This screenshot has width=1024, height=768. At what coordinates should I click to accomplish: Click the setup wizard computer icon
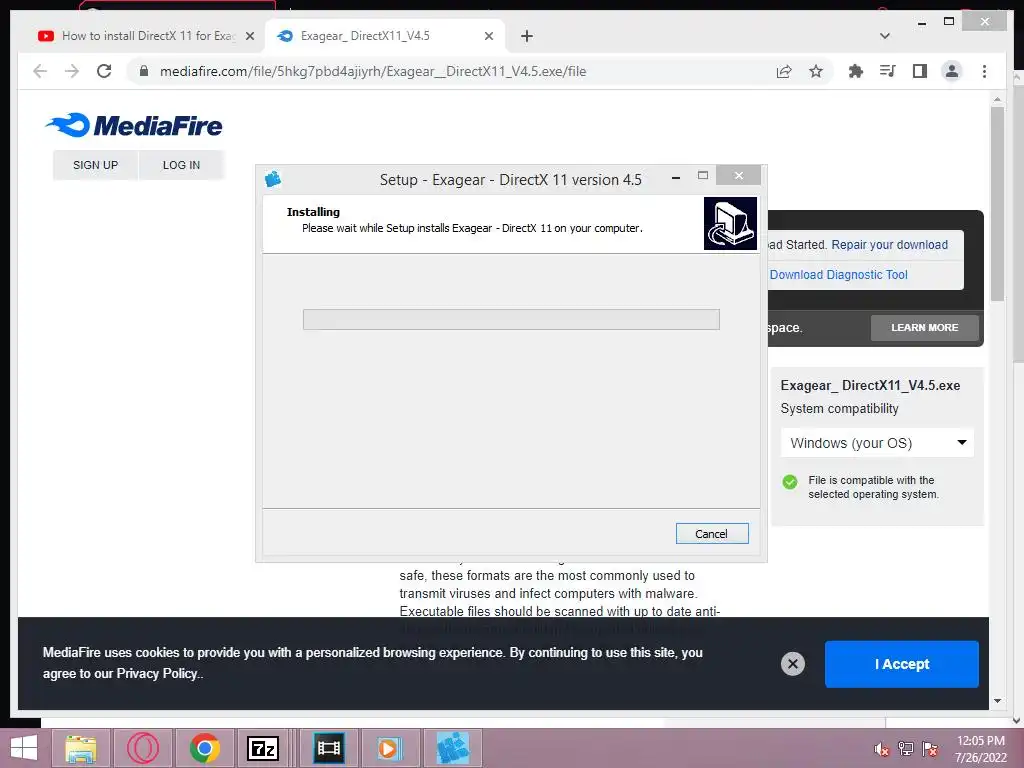click(x=730, y=223)
